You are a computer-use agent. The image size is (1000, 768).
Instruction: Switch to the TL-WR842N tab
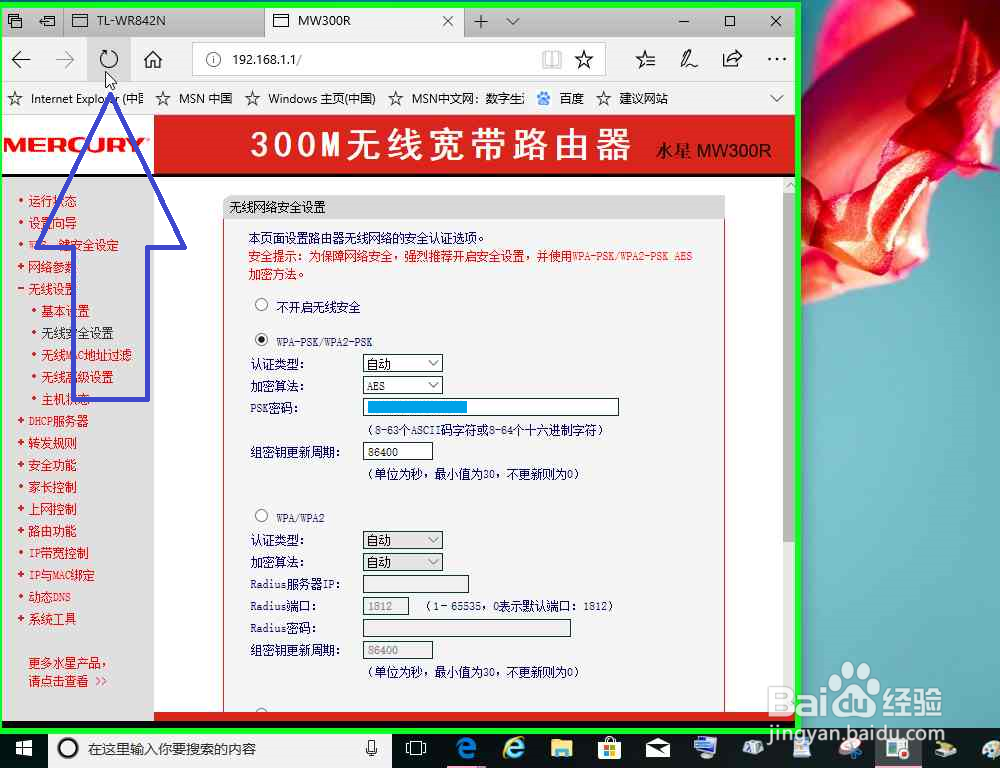163,21
